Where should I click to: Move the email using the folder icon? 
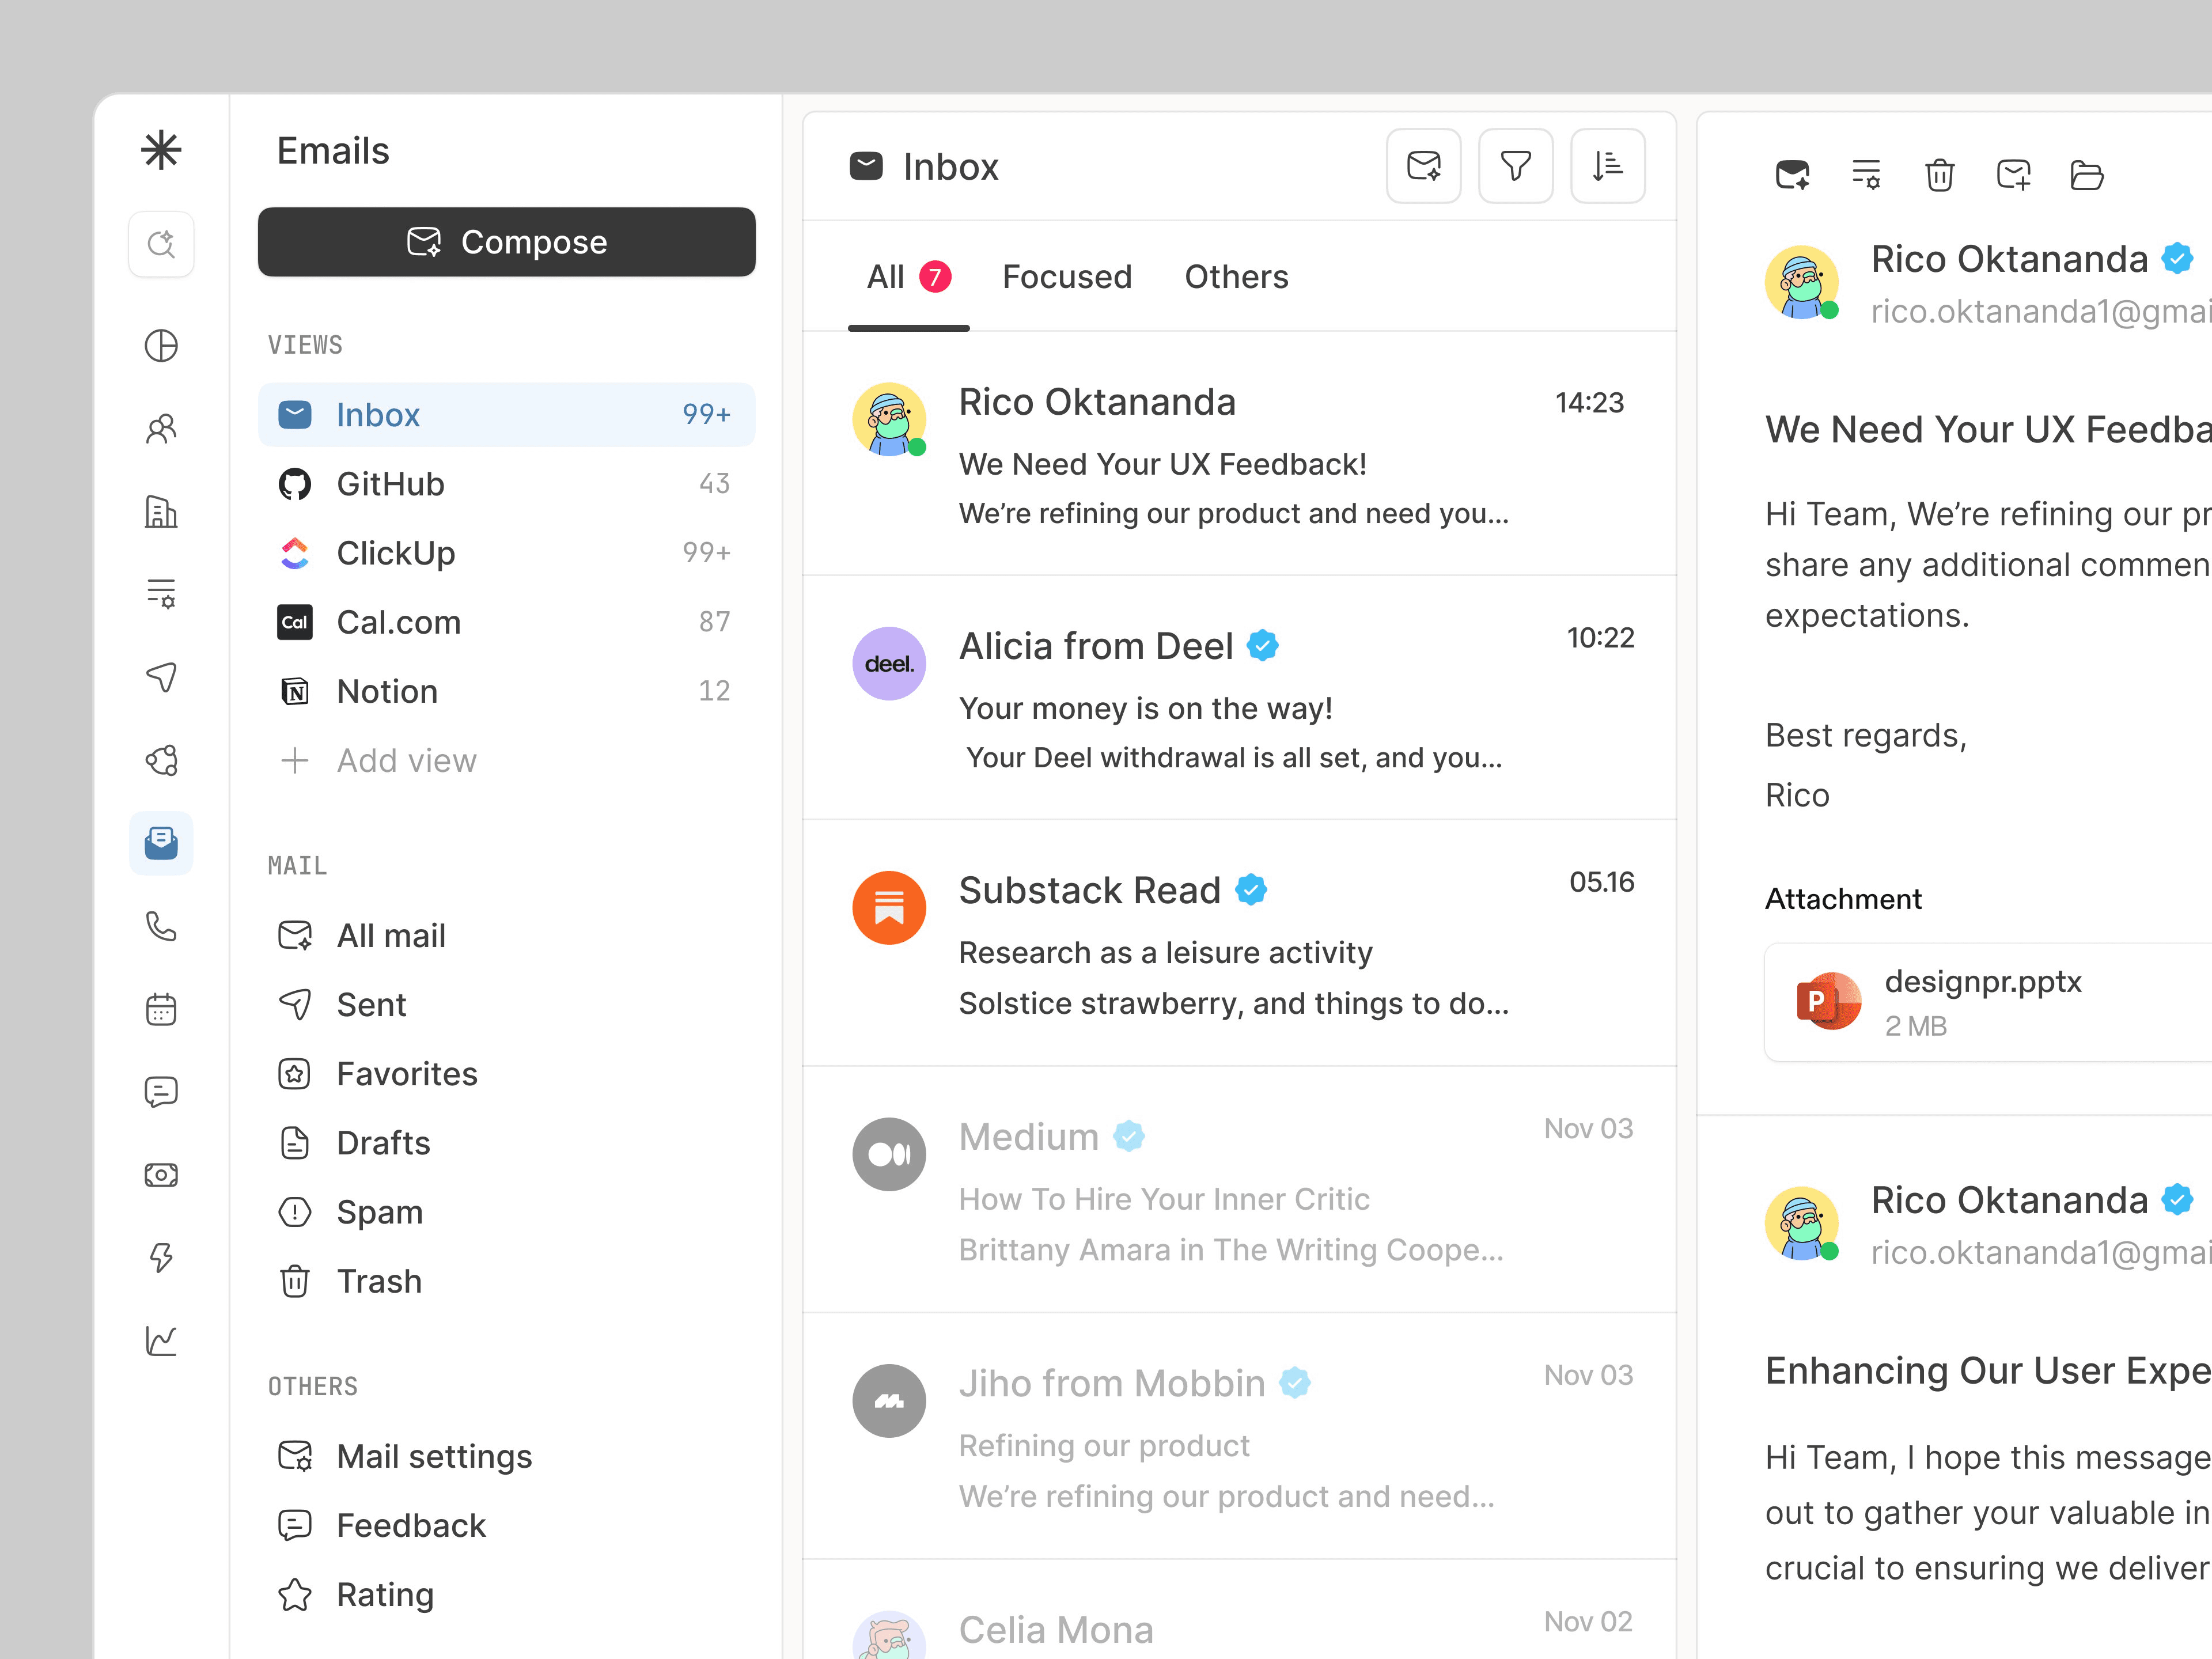2087,175
